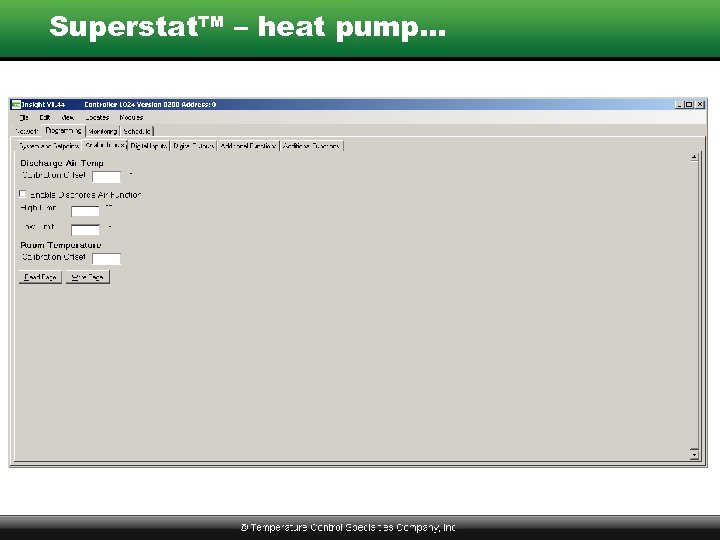Click the Low Limit input field

click(x=85, y=230)
